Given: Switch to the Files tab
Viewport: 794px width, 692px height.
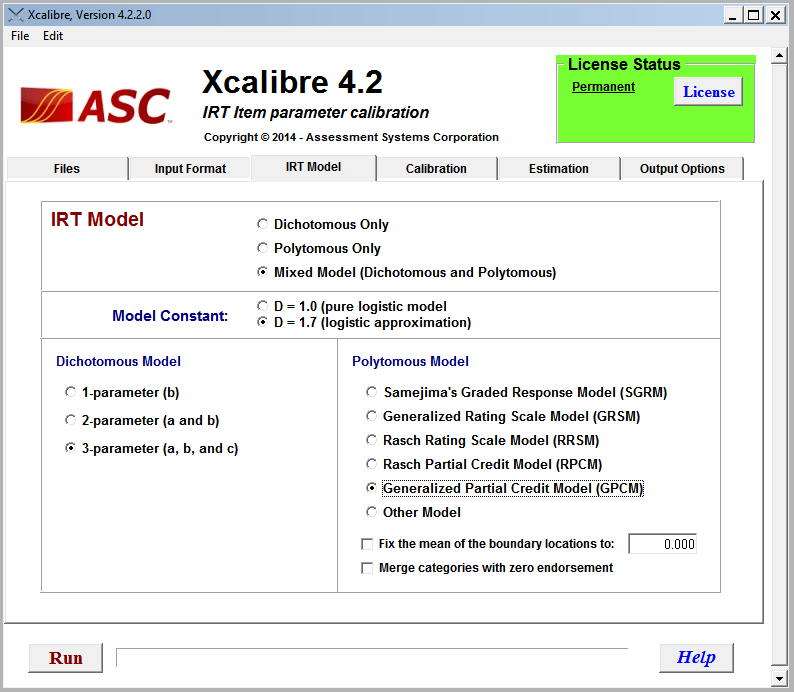Looking at the screenshot, I should click(x=67, y=169).
